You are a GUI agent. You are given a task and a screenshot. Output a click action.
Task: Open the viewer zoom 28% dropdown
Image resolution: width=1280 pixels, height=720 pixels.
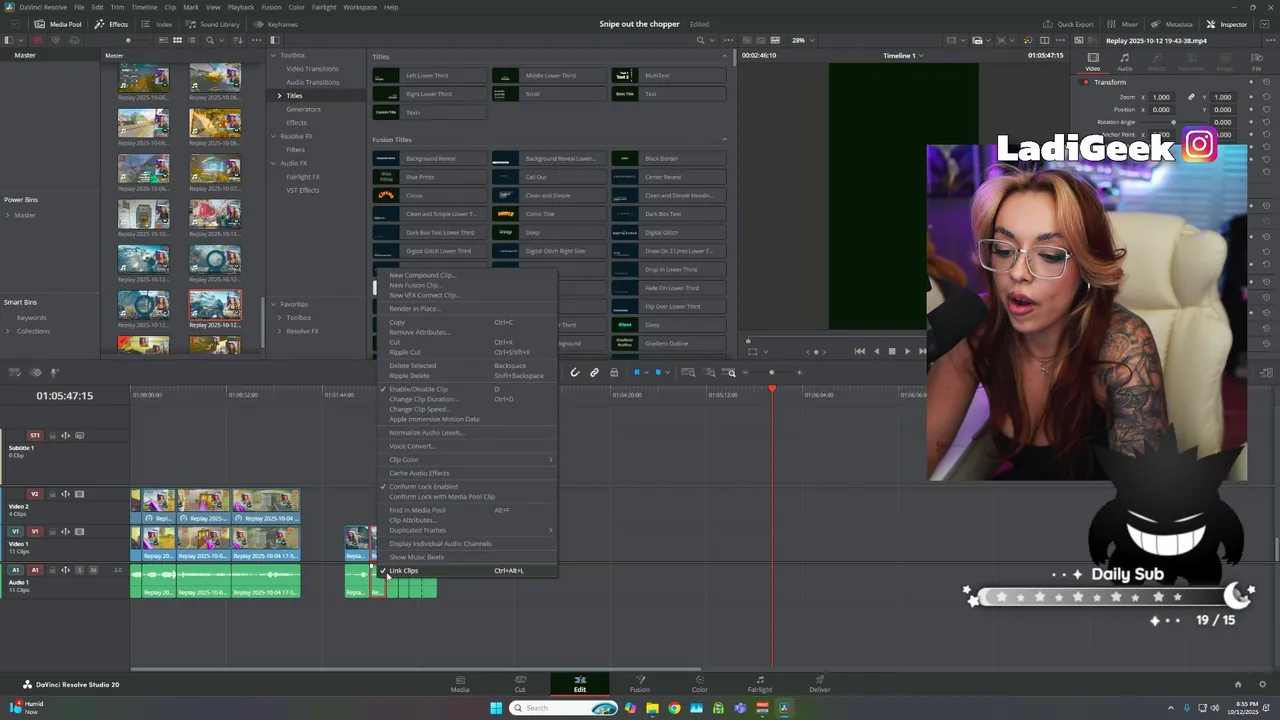point(802,40)
